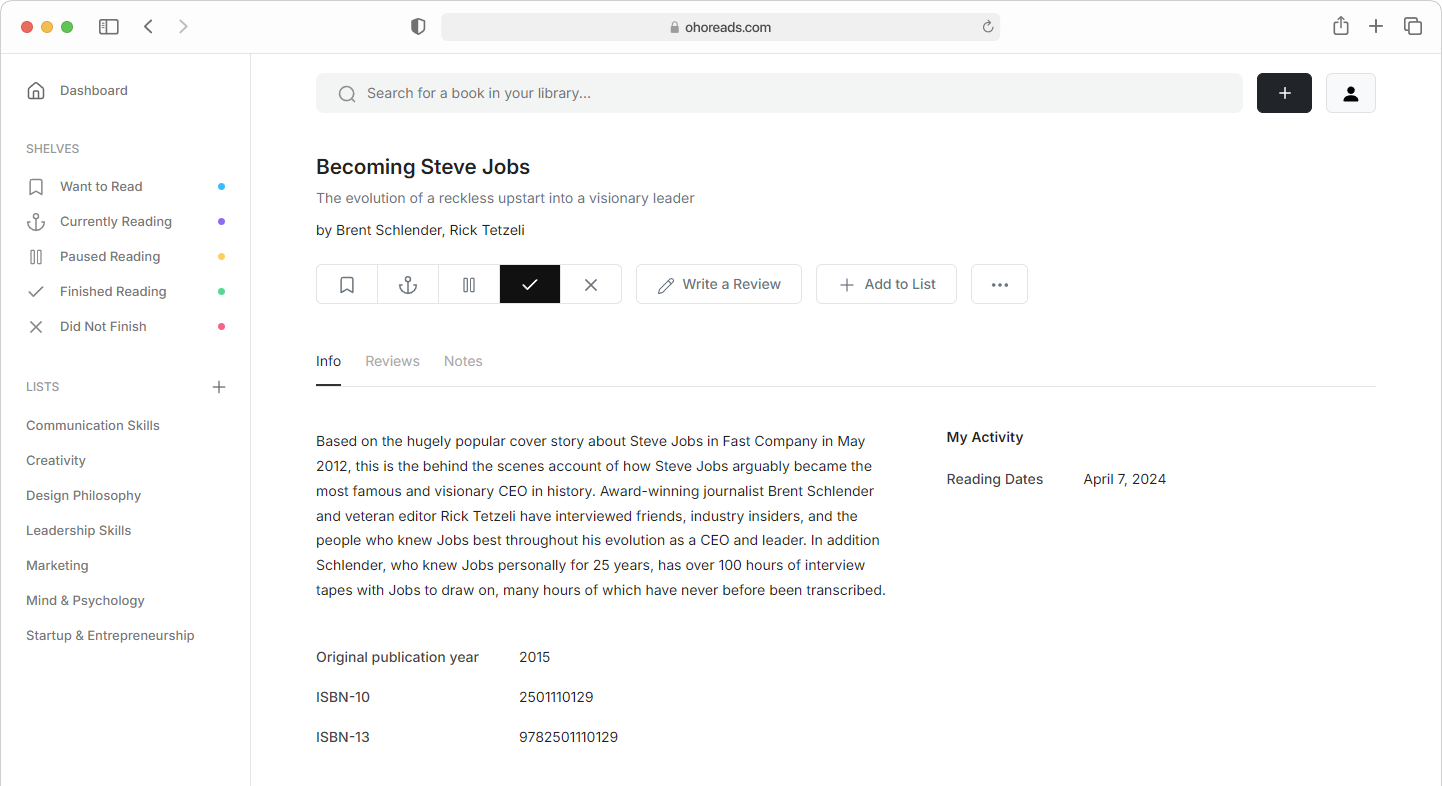The image size is (1442, 786).
Task: Open the Safari share icon
Action: [1341, 27]
